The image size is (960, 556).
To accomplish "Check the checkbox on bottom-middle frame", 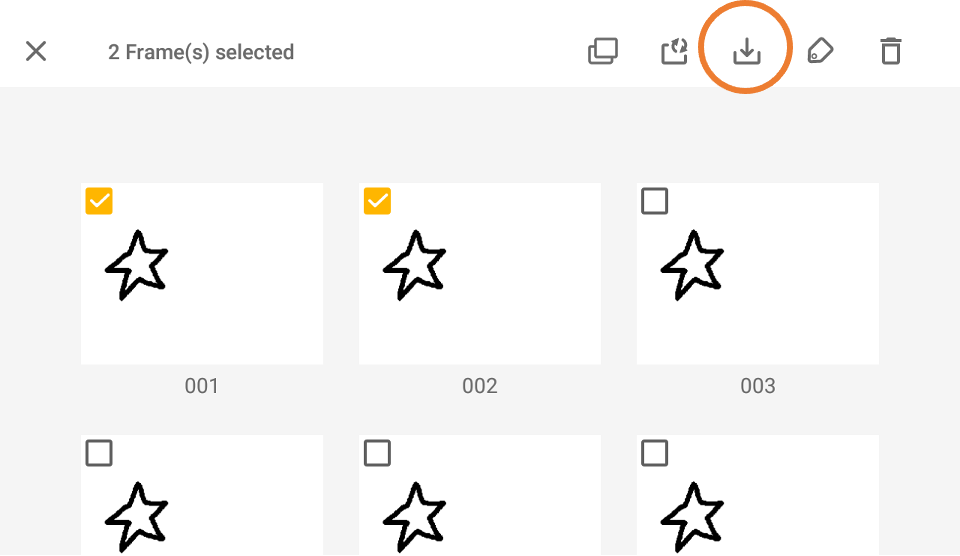I will (377, 453).
